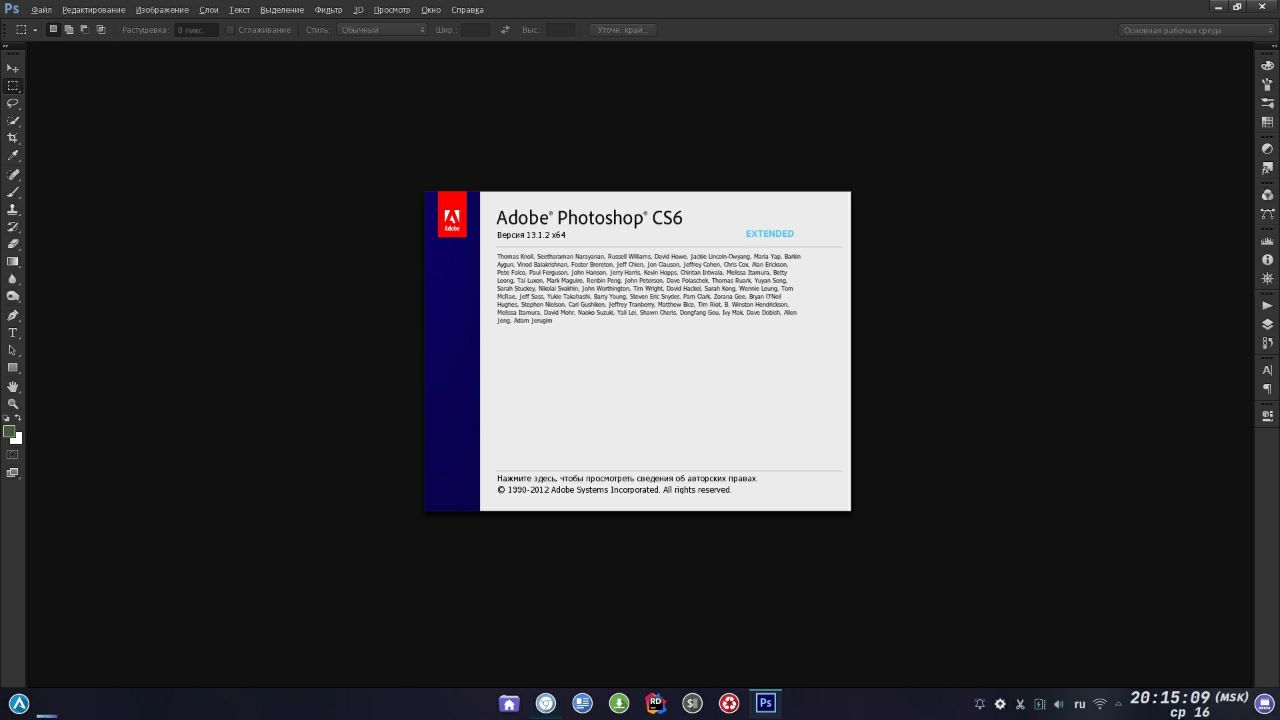Select the Move tool

tap(13, 68)
